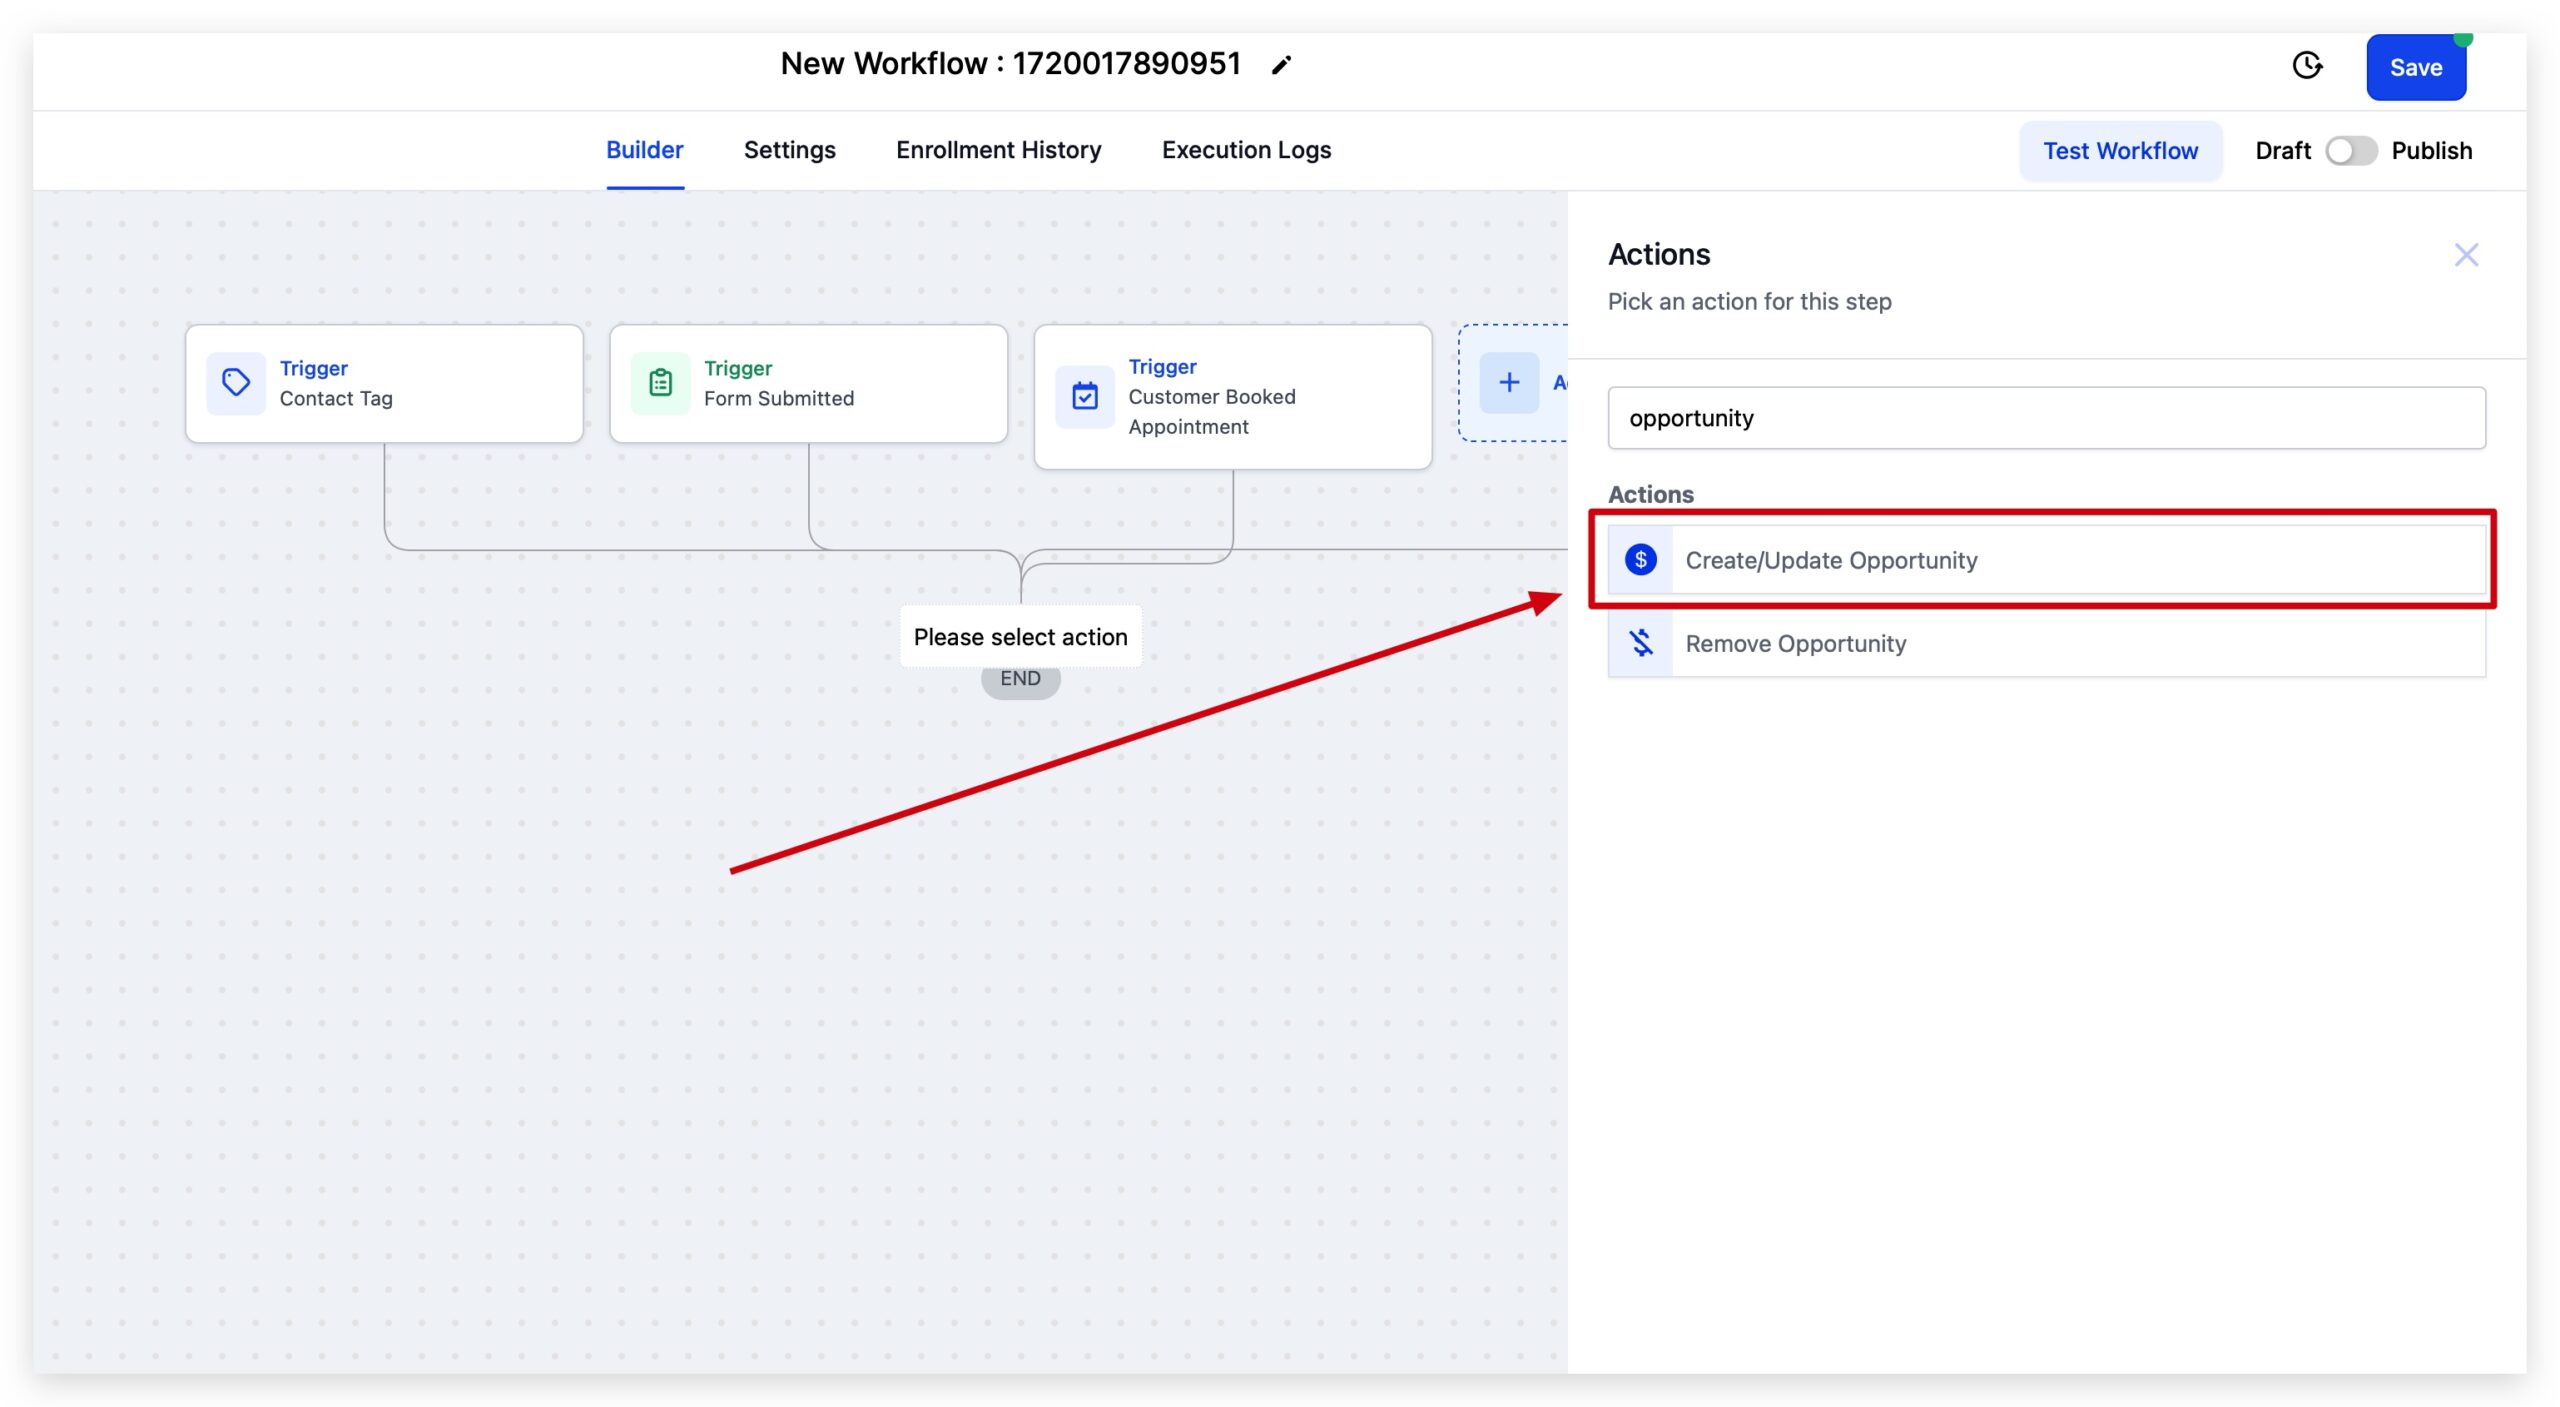
Task: Switch to the Settings tab
Action: [x=789, y=150]
